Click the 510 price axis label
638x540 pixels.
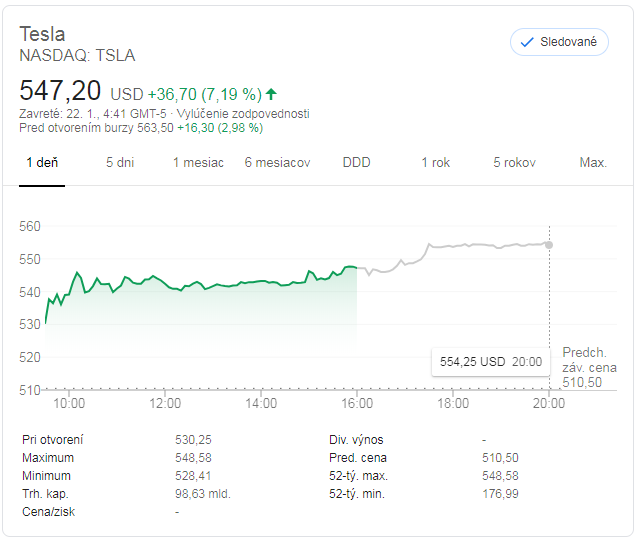click(30, 390)
